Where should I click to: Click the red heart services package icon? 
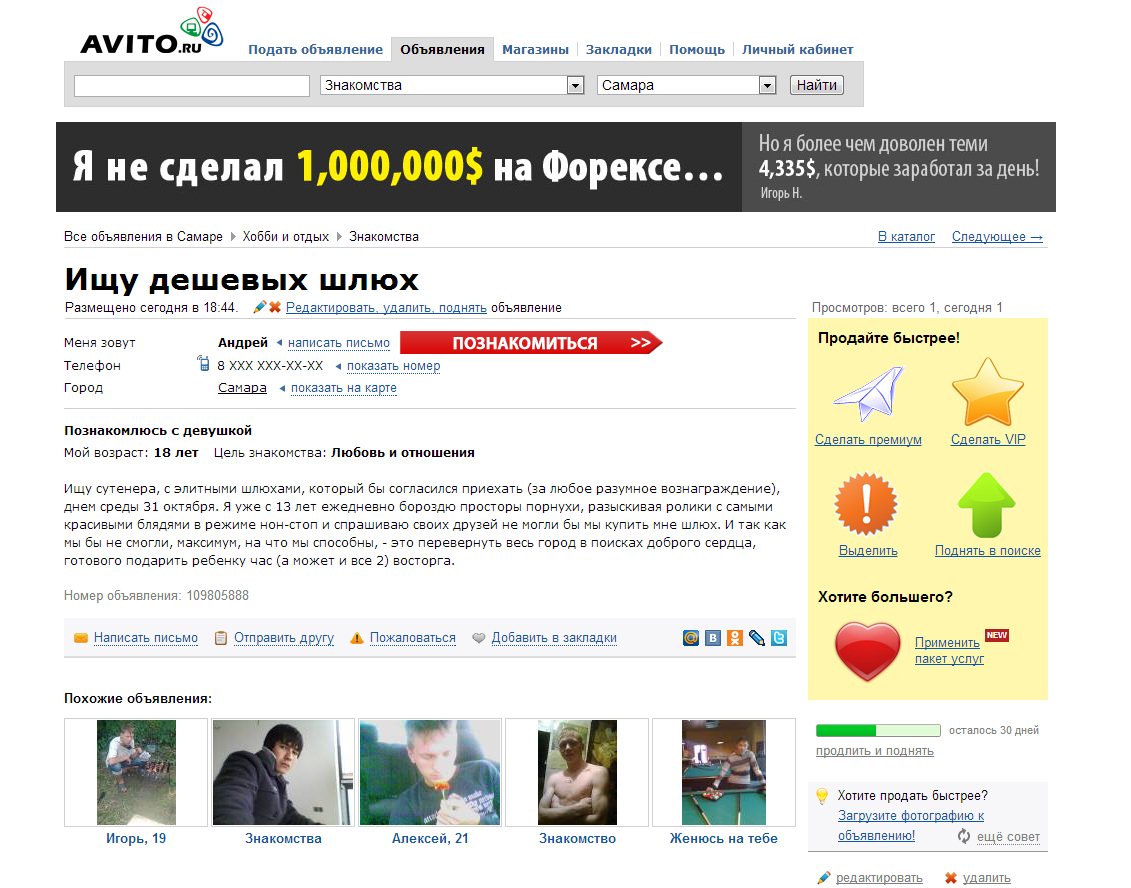[x=869, y=650]
